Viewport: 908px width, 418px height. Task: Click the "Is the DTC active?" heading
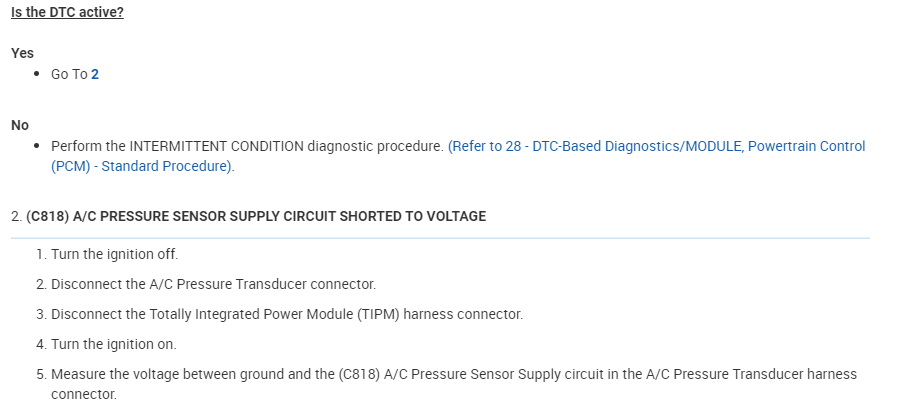[x=67, y=15]
